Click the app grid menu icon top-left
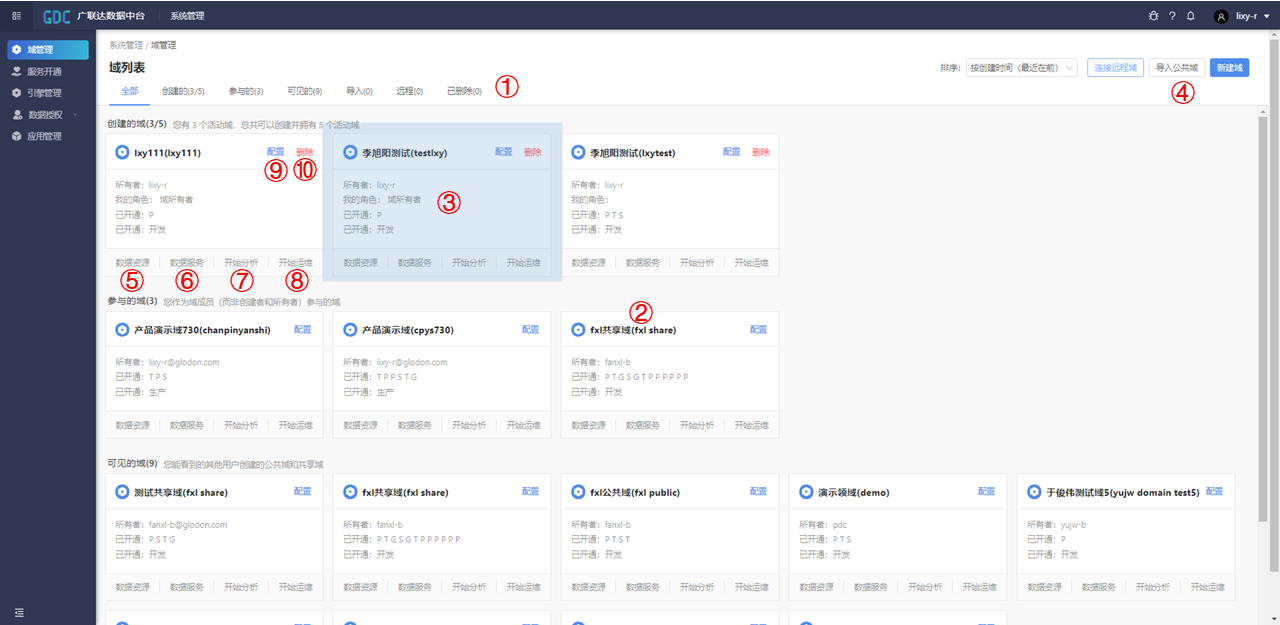This screenshot has width=1280, height=625. pyautogui.click(x=16, y=16)
